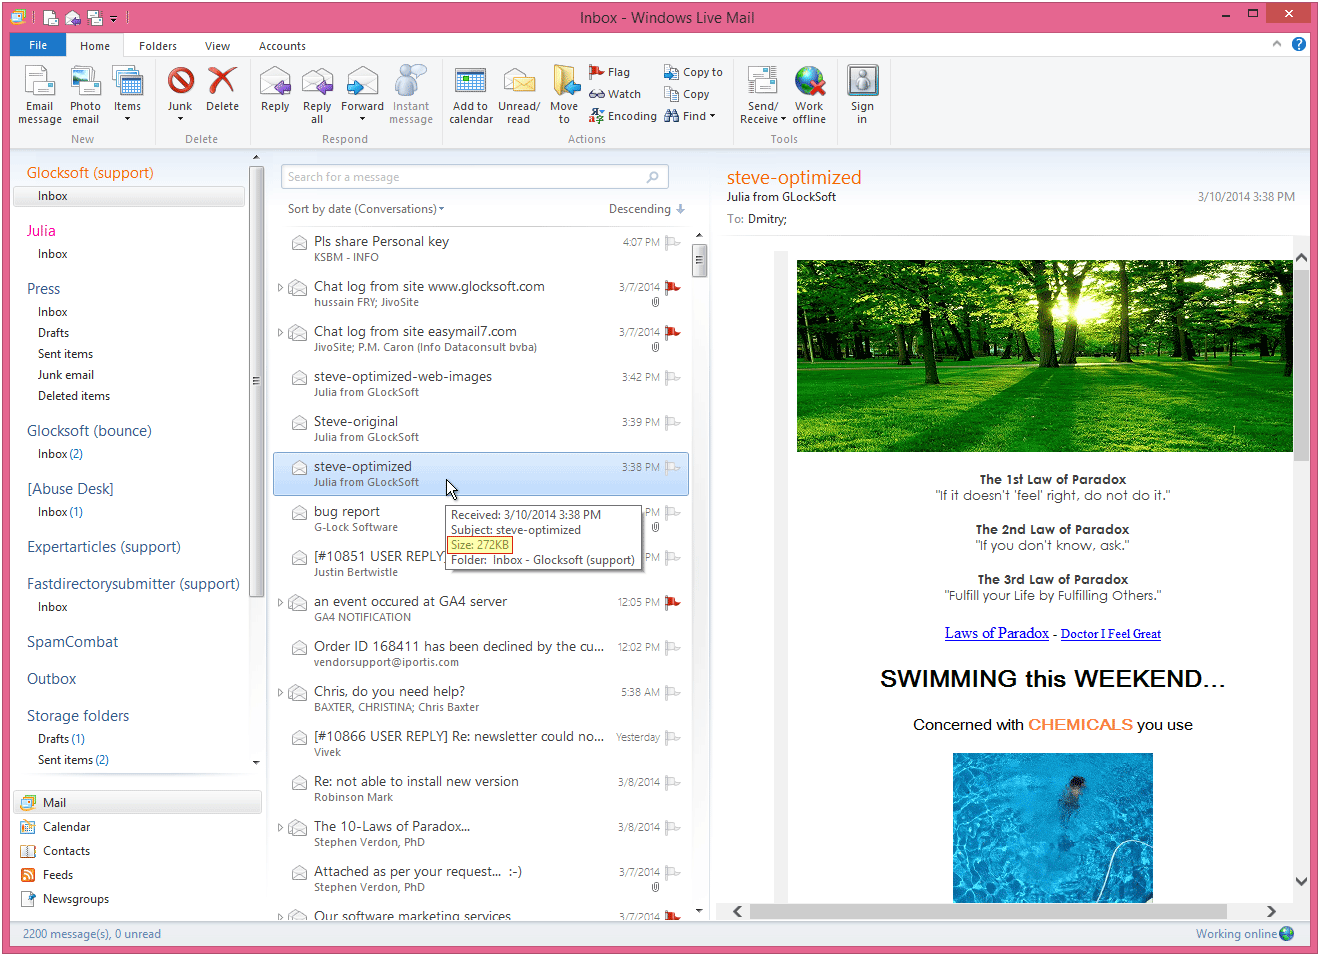Click the forest image in the email
The width and height of the screenshot is (1320, 956).
1044,356
